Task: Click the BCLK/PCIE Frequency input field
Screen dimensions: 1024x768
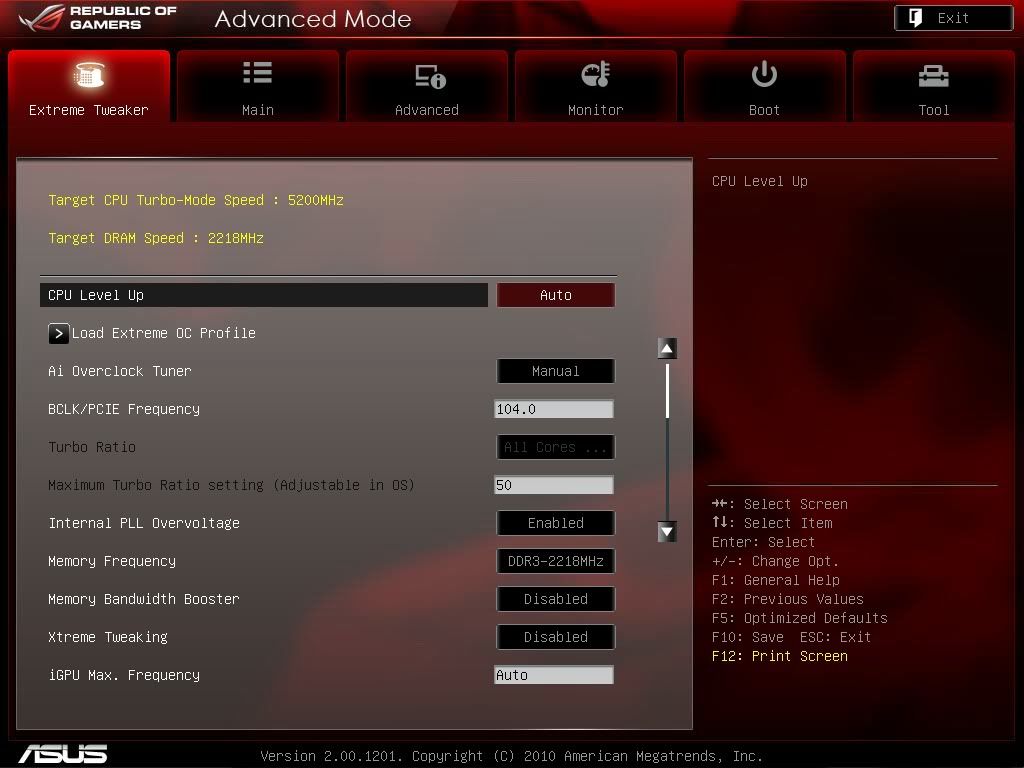Action: [553, 409]
